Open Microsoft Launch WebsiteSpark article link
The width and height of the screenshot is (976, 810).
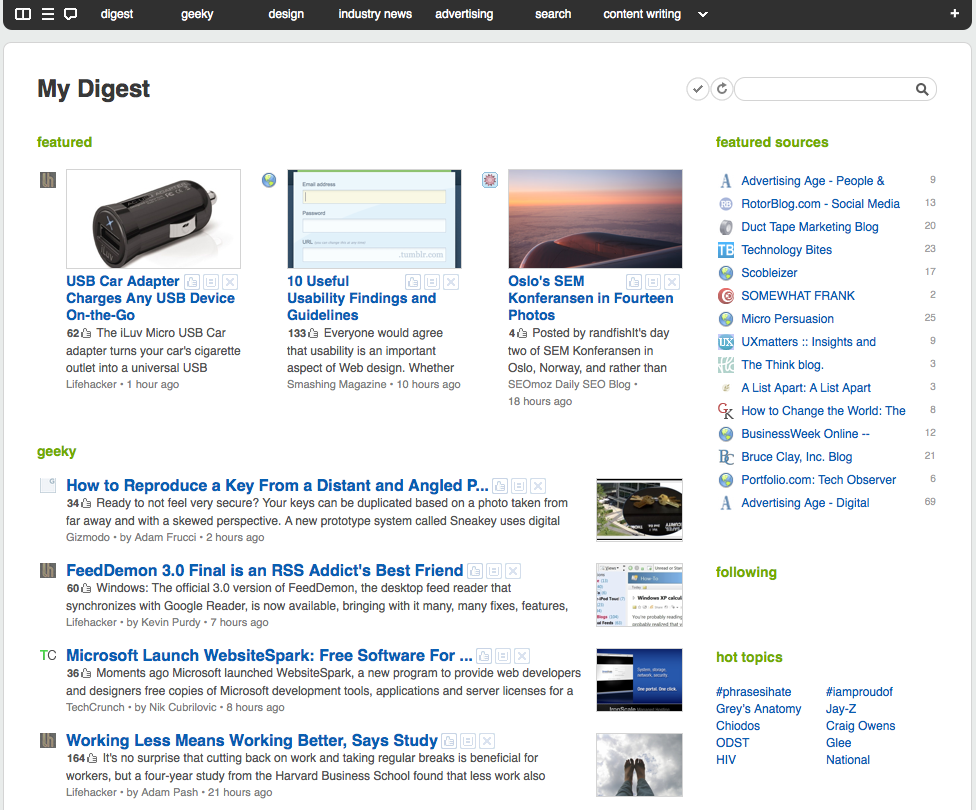coord(269,656)
